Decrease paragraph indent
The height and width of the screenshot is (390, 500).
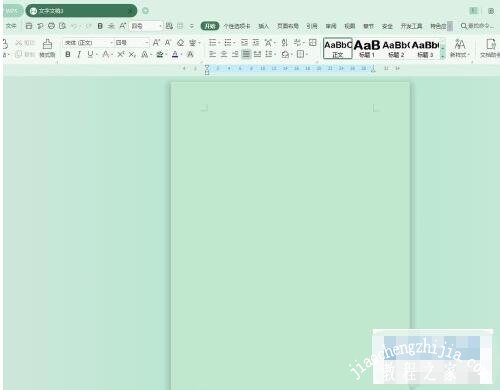[x=244, y=43]
